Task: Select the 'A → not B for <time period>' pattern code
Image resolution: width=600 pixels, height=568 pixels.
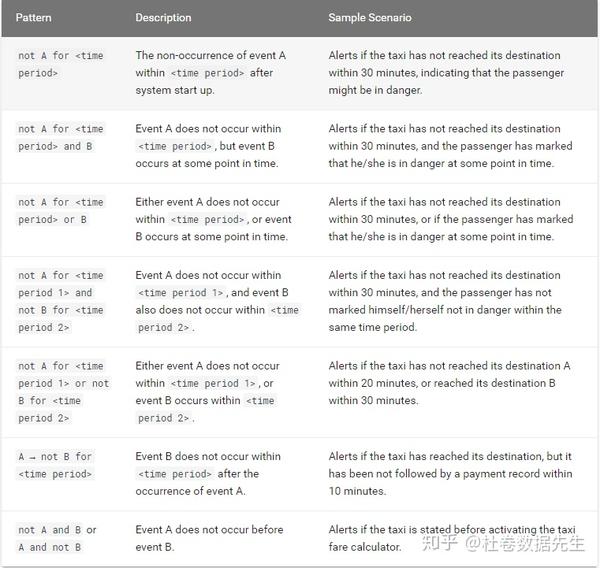Action: (x=55, y=465)
